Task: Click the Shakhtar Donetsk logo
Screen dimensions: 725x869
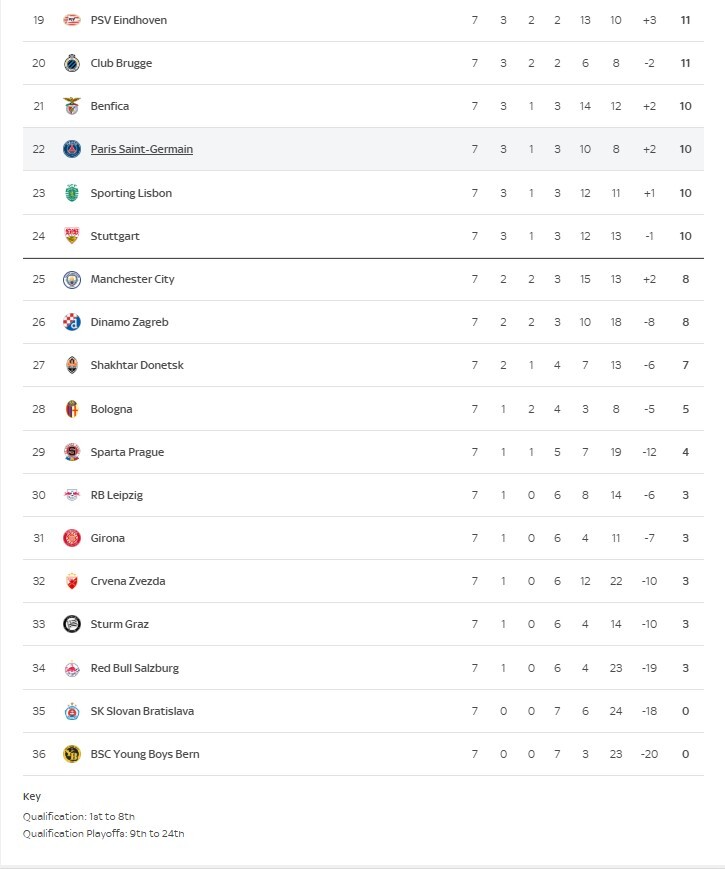Action: point(72,365)
